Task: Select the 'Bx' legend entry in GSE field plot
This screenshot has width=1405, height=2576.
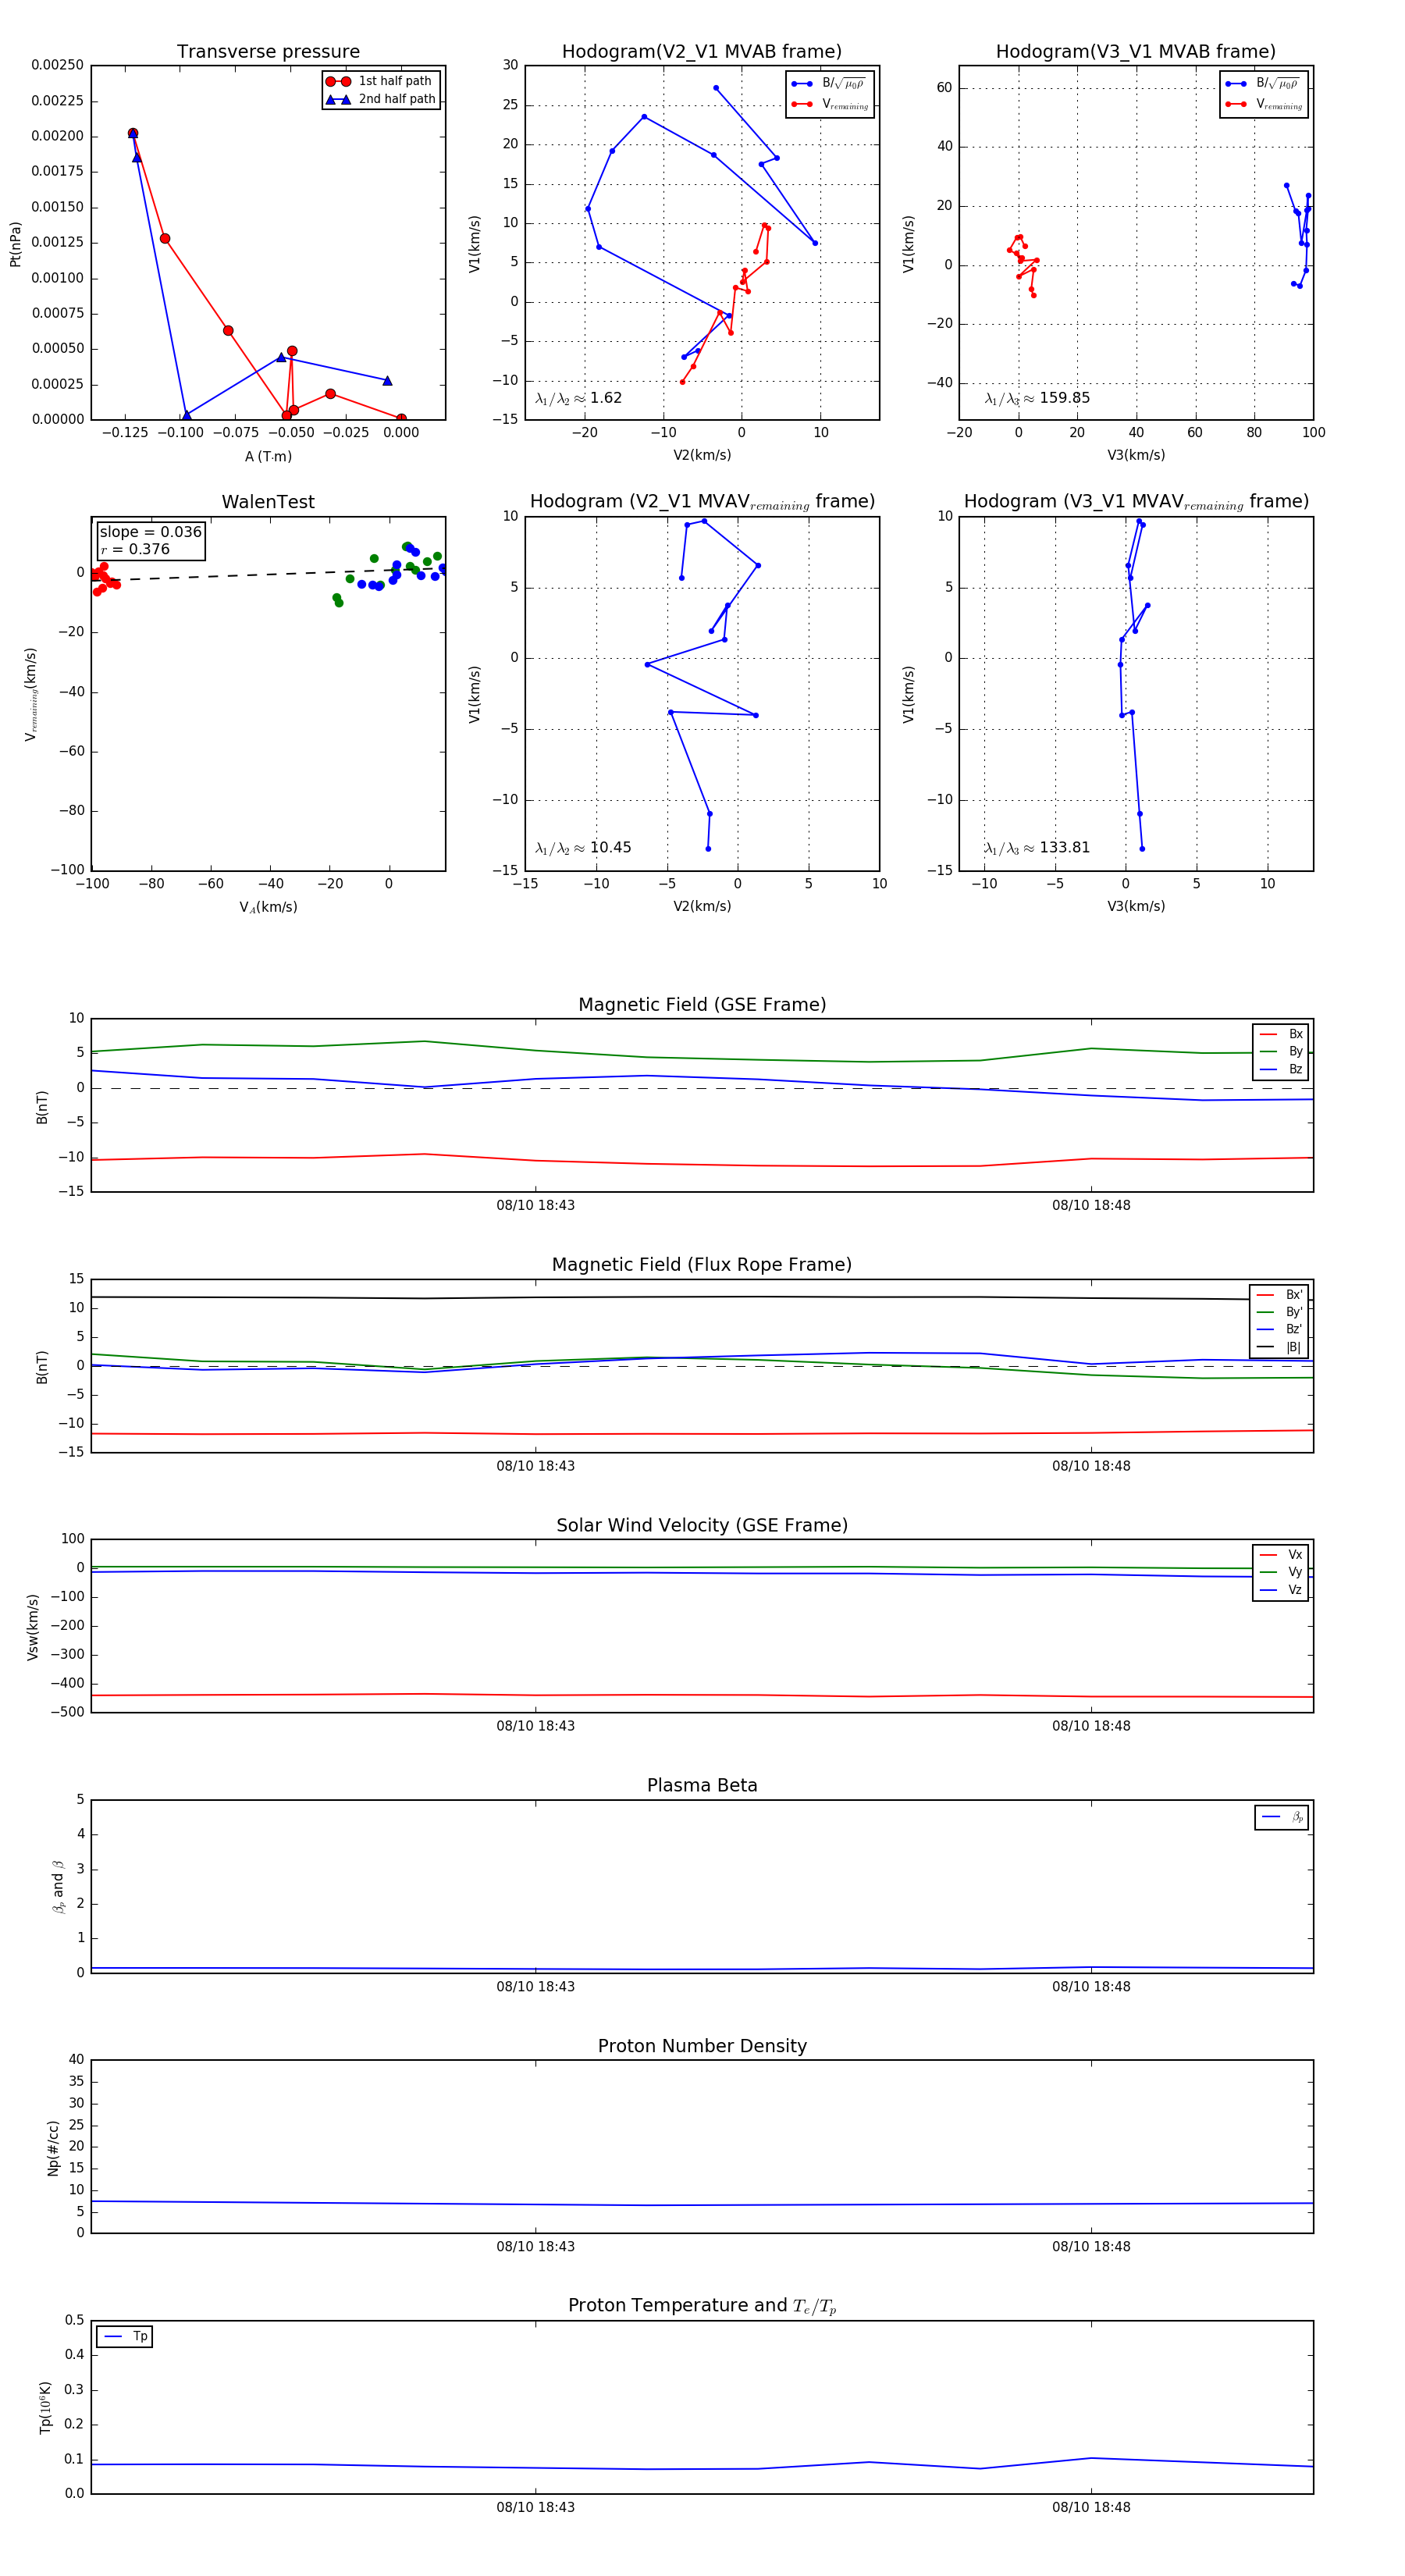Action: click(1281, 1034)
